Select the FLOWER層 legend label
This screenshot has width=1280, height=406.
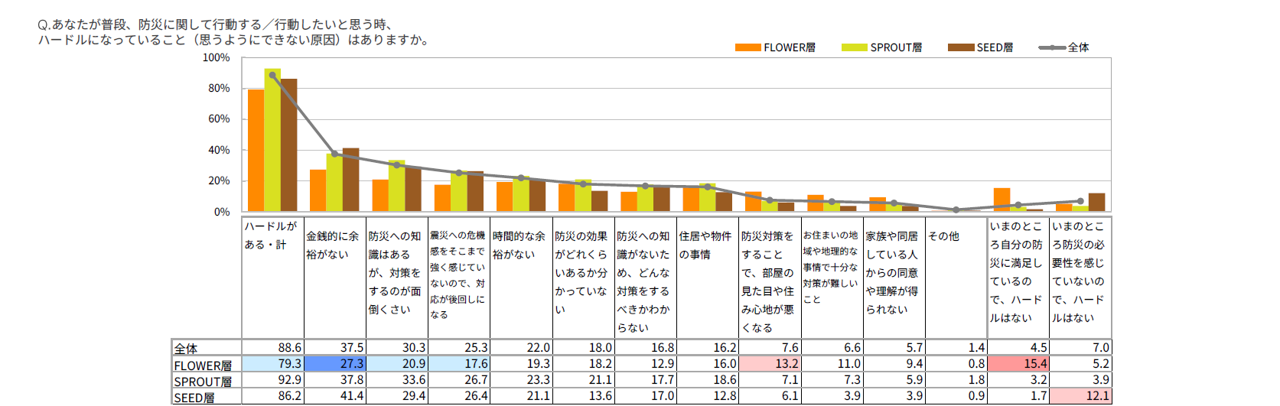(789, 47)
